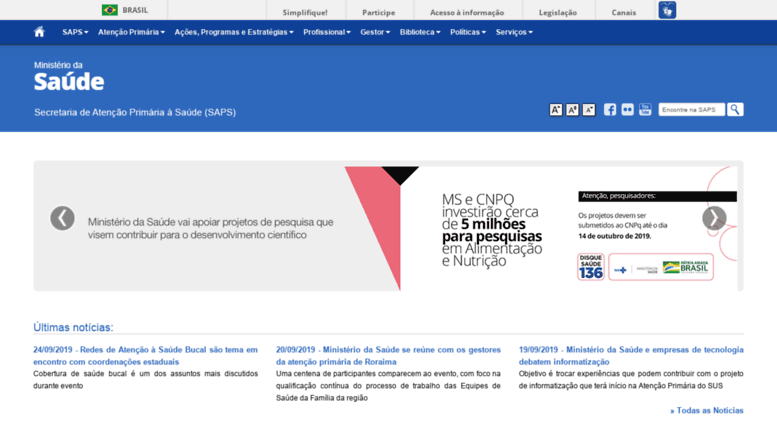Open the YouTube channel icon

[645, 109]
